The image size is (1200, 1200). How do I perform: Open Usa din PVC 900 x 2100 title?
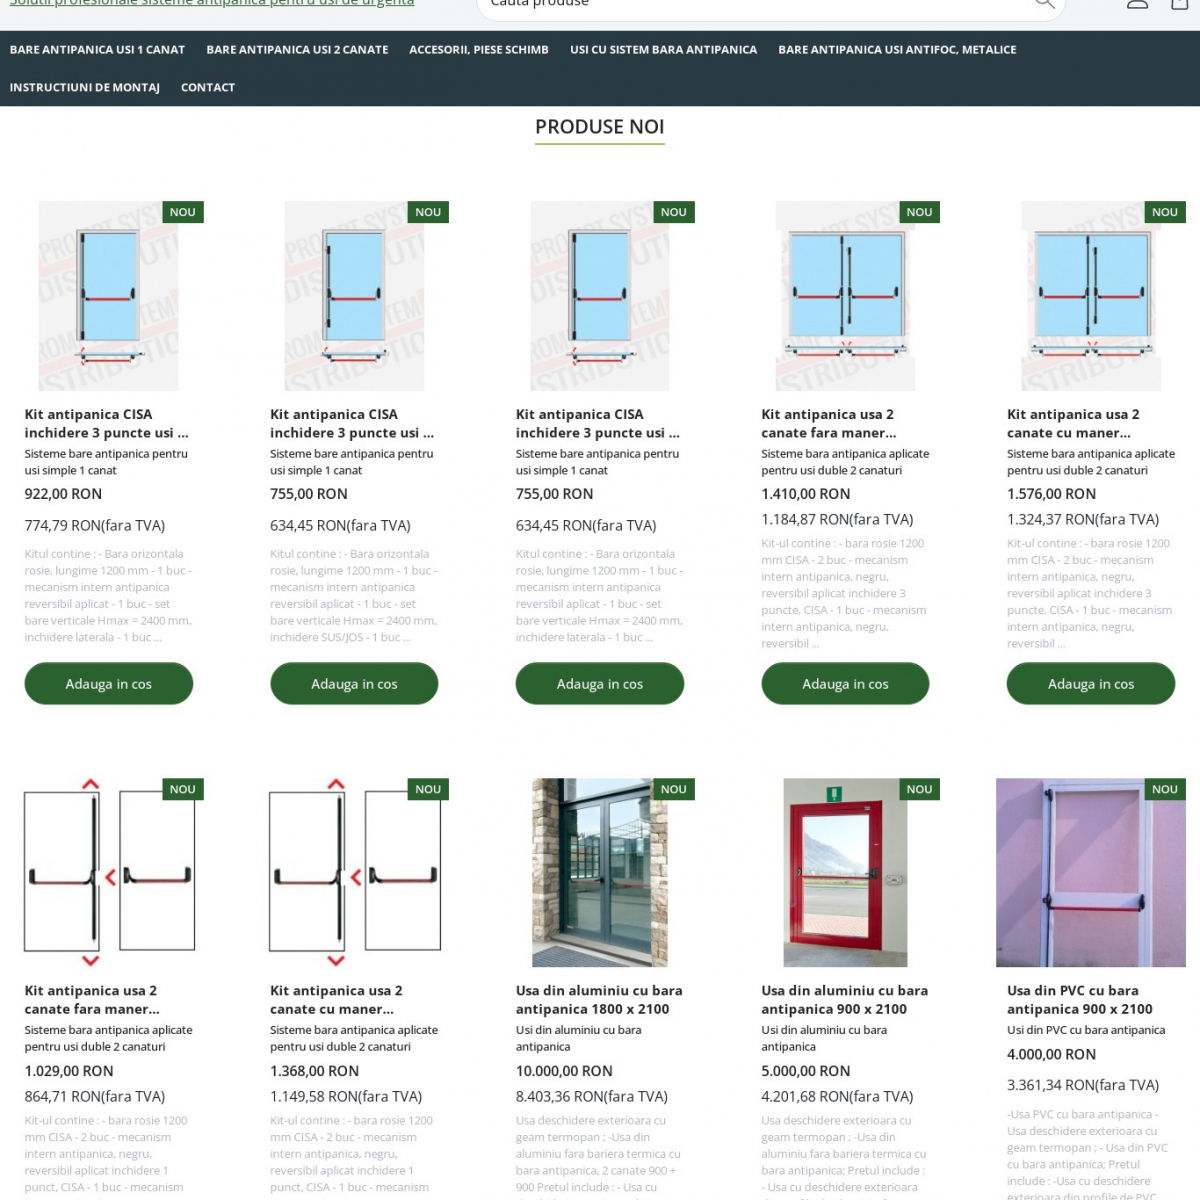(1080, 1000)
